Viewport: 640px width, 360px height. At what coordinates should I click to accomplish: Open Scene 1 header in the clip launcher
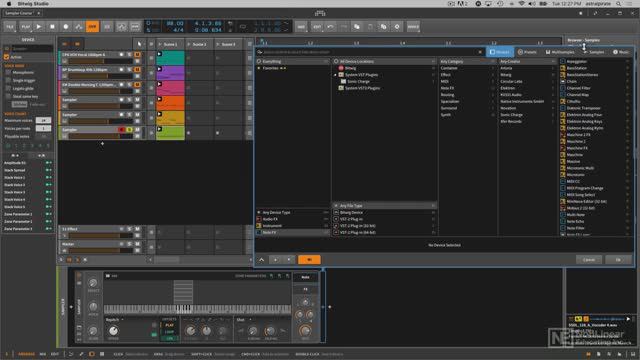click(x=170, y=44)
